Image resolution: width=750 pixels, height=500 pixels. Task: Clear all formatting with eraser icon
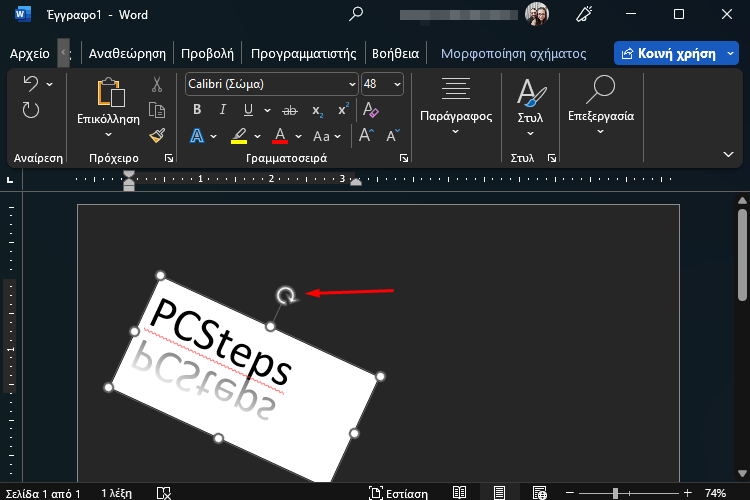(371, 110)
